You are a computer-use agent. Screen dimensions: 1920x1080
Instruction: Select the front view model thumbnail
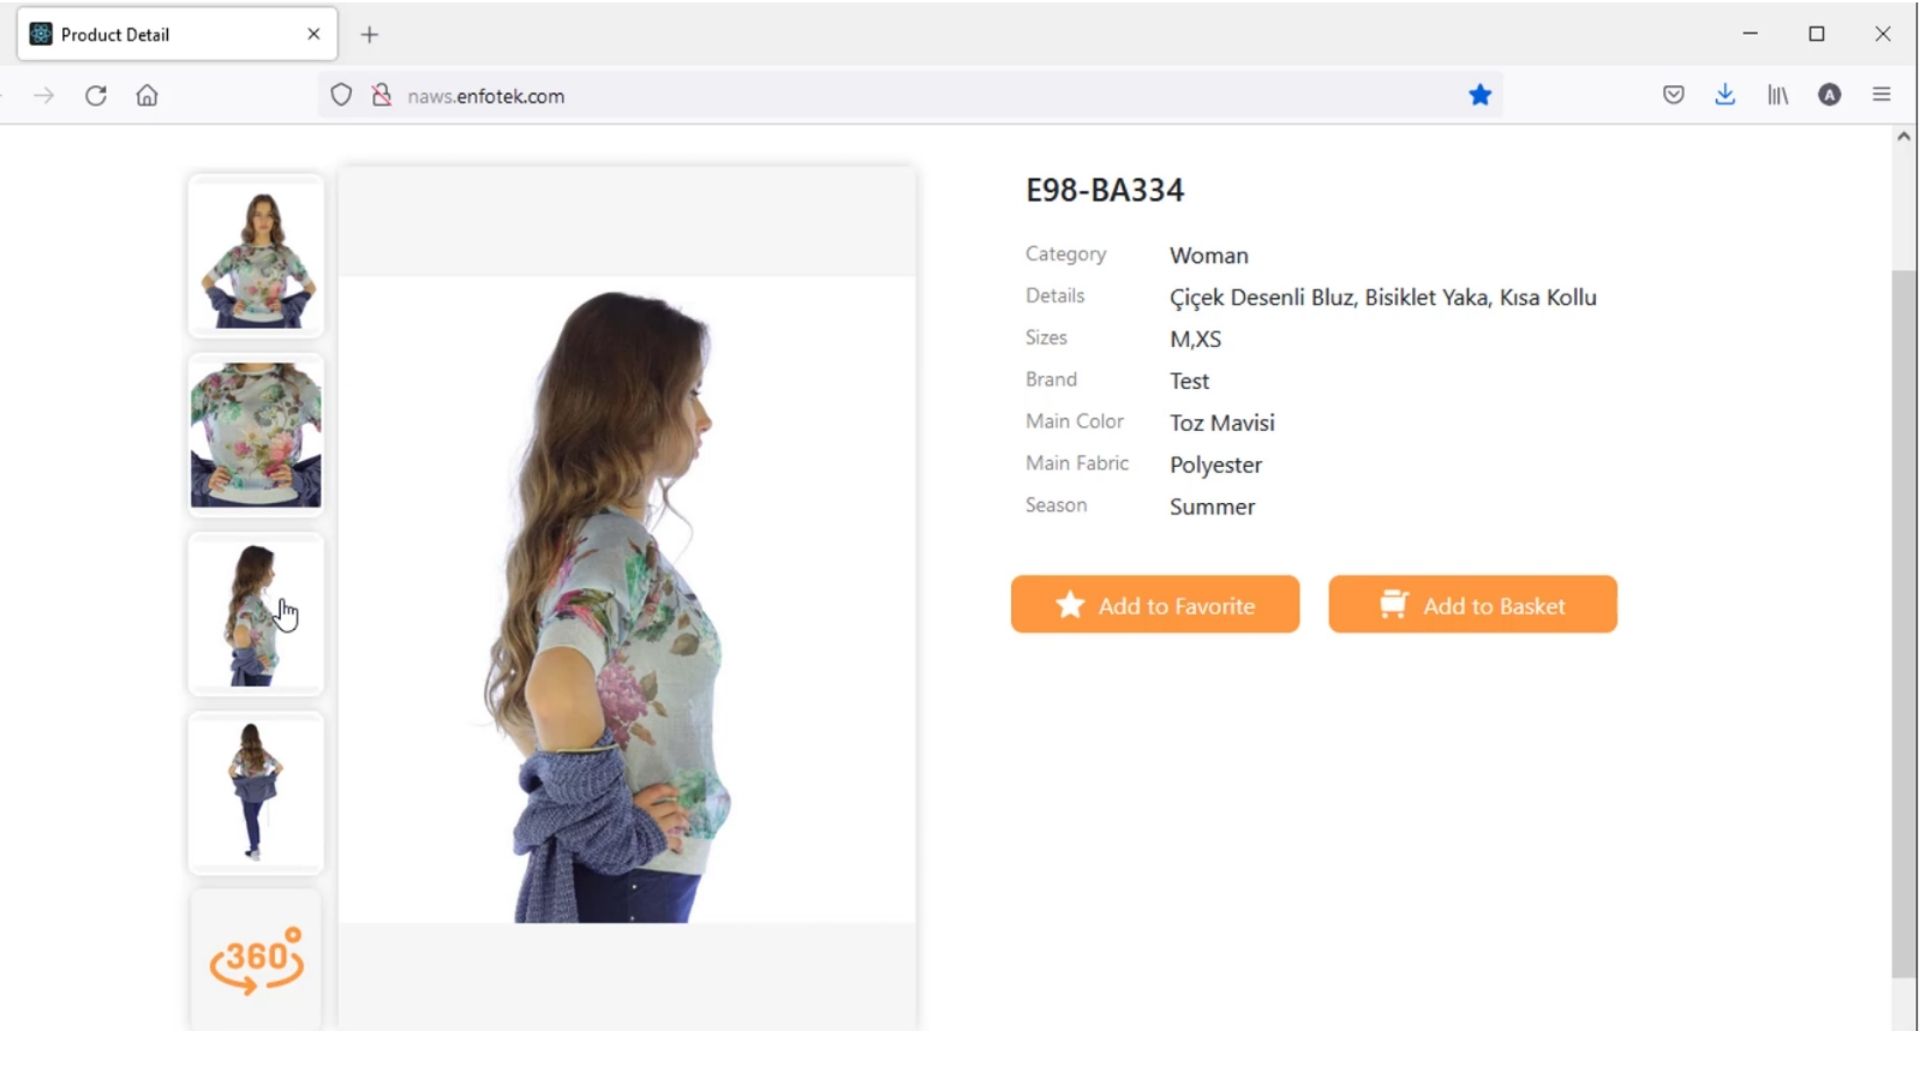[256, 256]
